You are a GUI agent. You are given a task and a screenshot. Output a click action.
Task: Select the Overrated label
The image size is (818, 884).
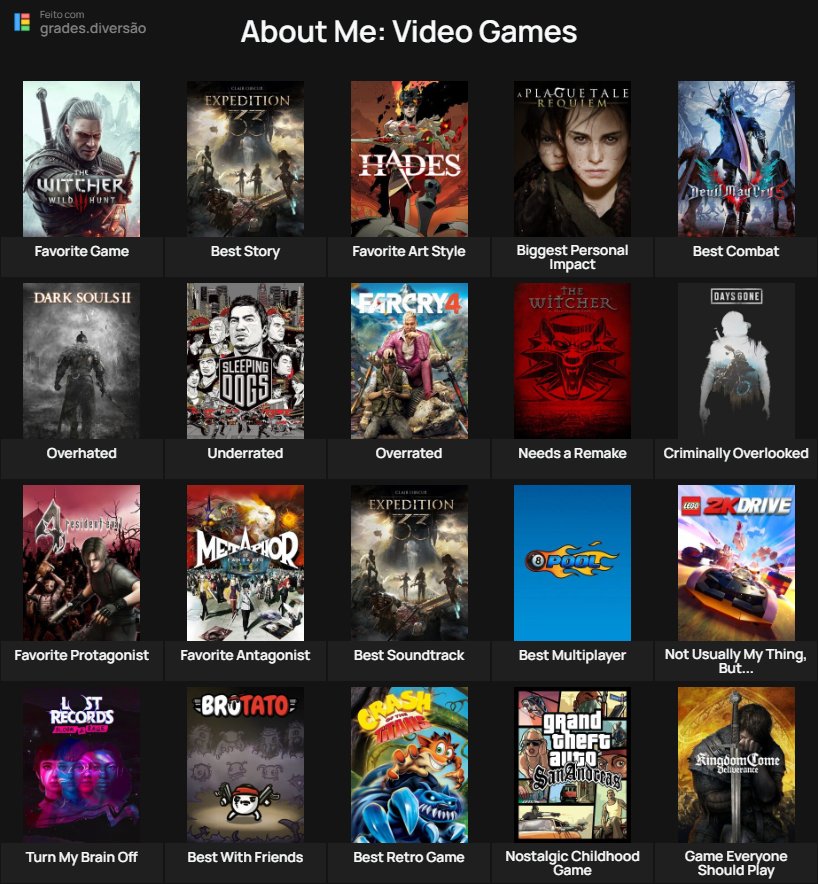(409, 453)
